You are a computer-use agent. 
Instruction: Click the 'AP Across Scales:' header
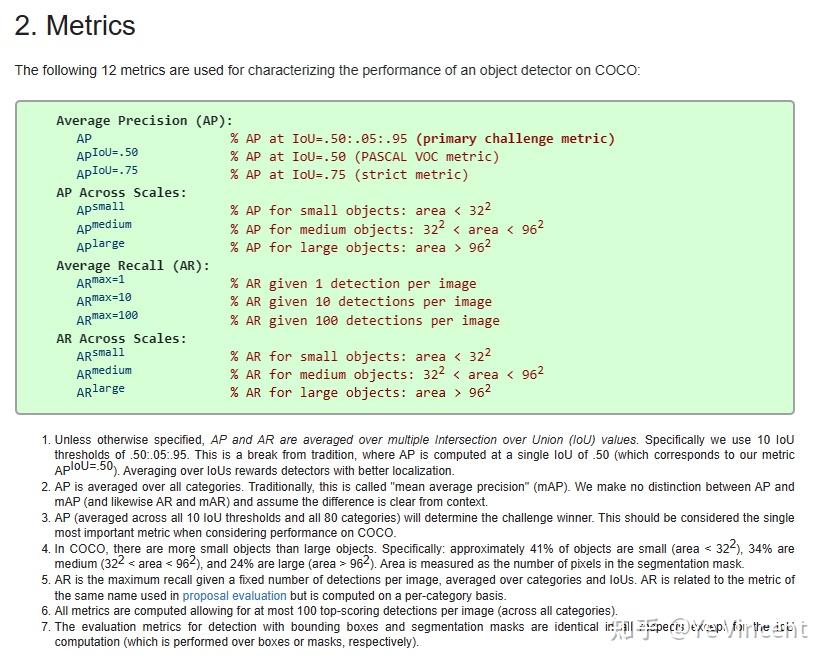[121, 193]
